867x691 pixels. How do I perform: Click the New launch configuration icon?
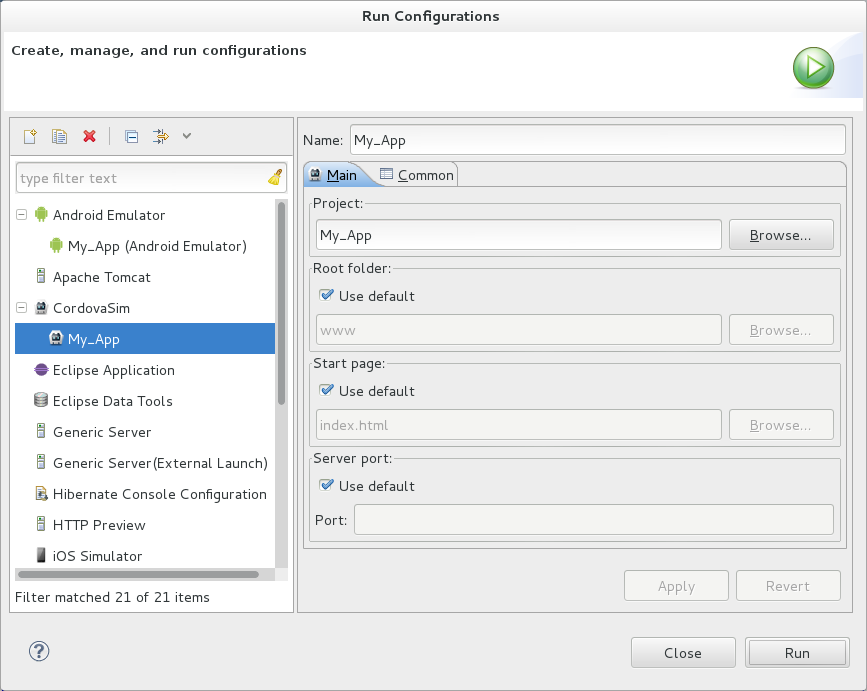30,136
